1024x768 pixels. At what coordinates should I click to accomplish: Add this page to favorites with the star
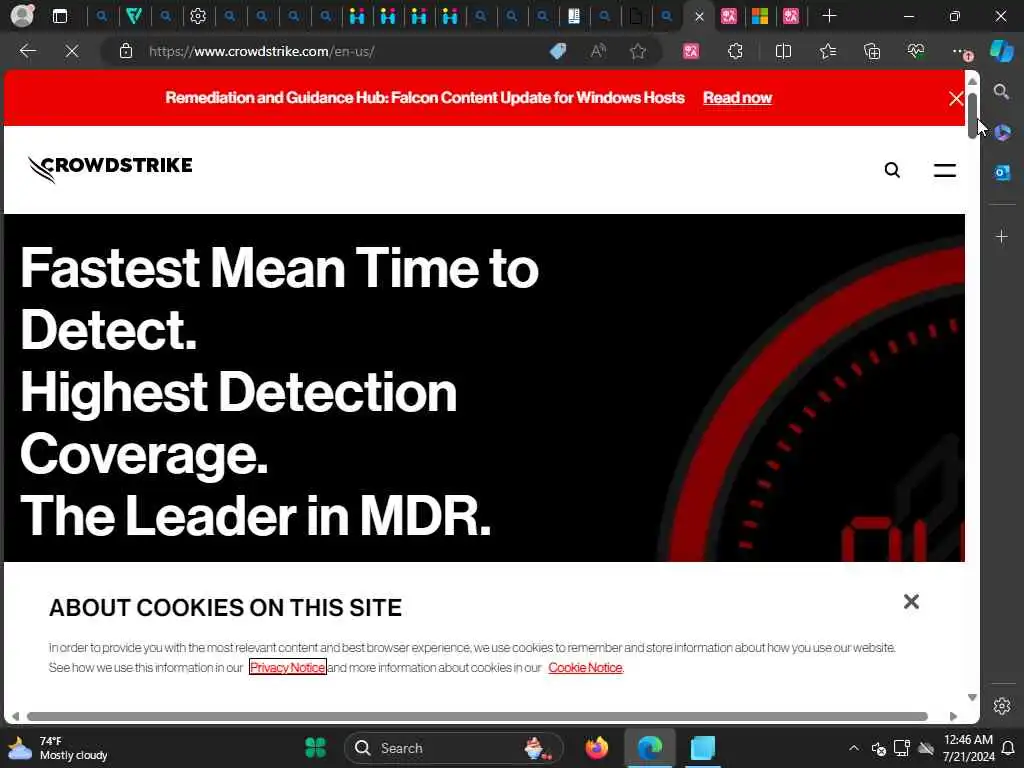(x=638, y=51)
